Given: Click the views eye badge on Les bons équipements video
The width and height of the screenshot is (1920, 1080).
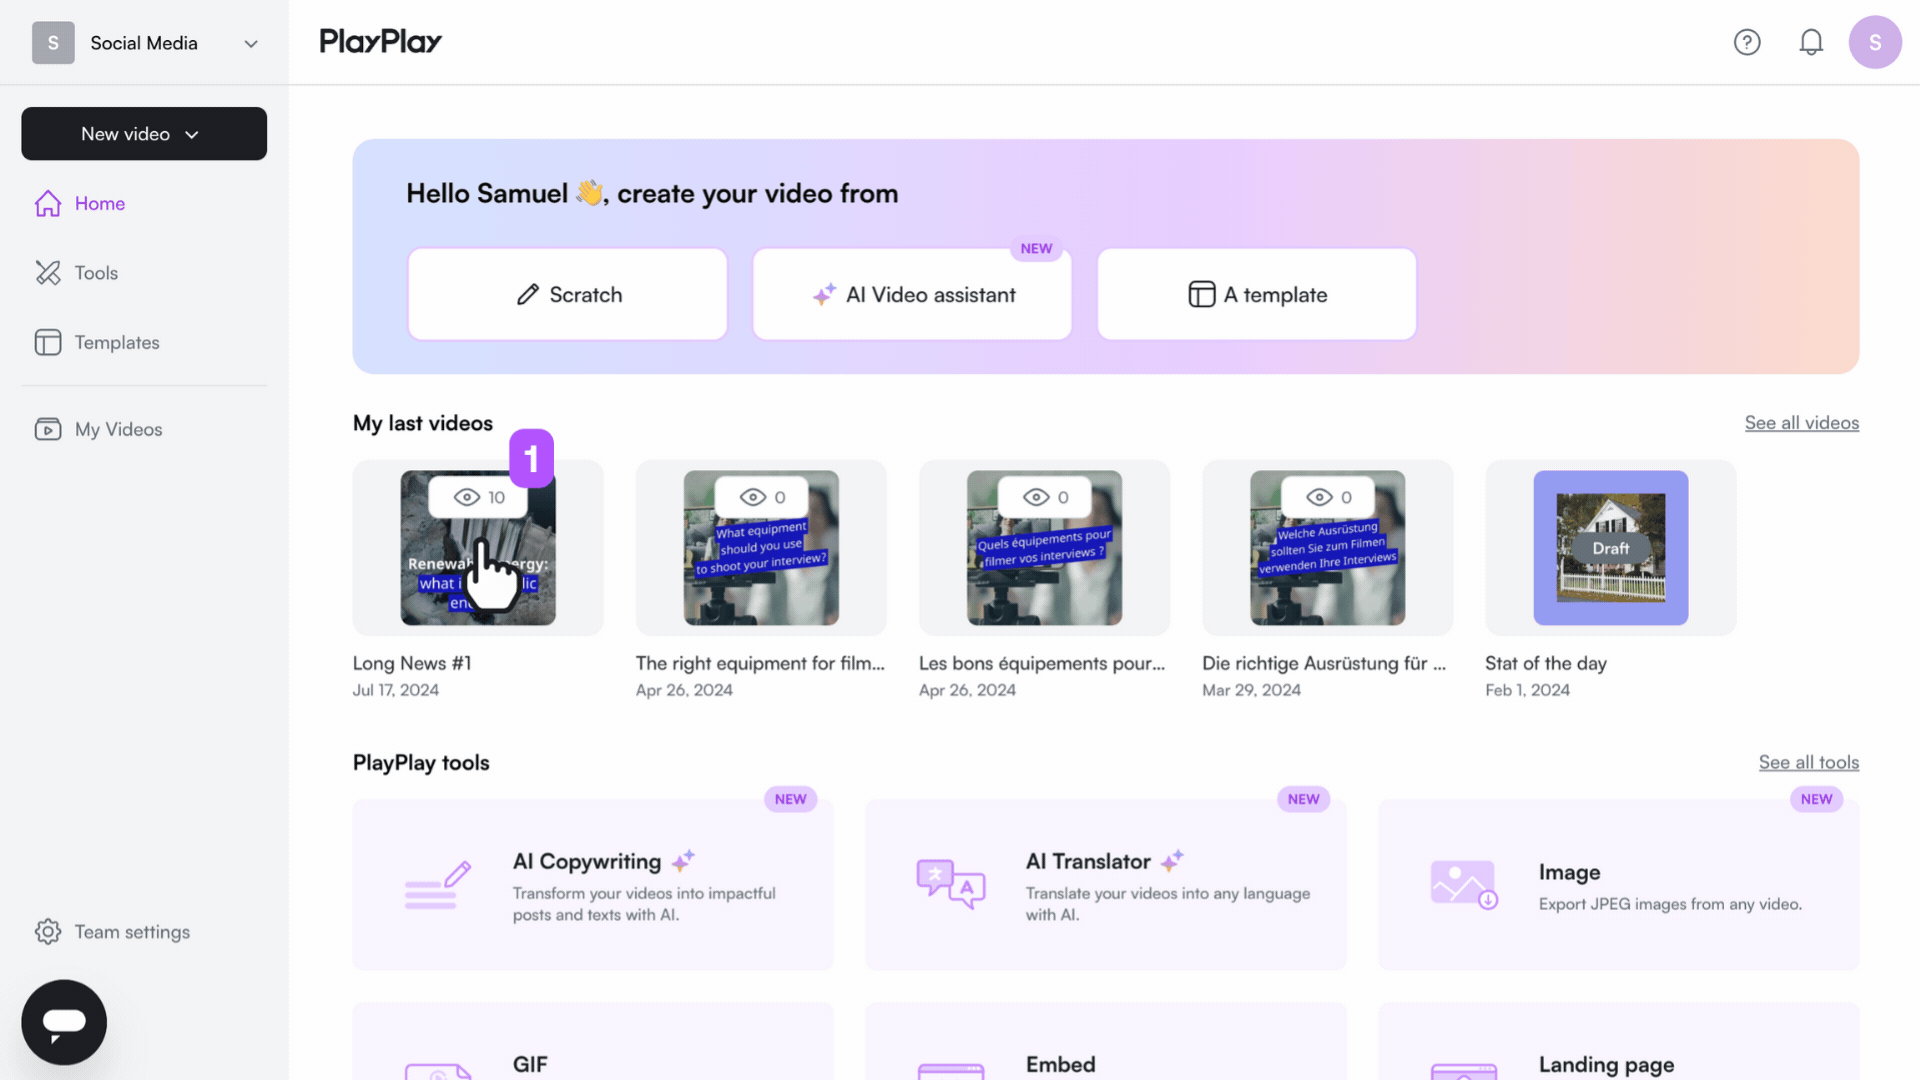Looking at the screenshot, I should [x=1045, y=497].
